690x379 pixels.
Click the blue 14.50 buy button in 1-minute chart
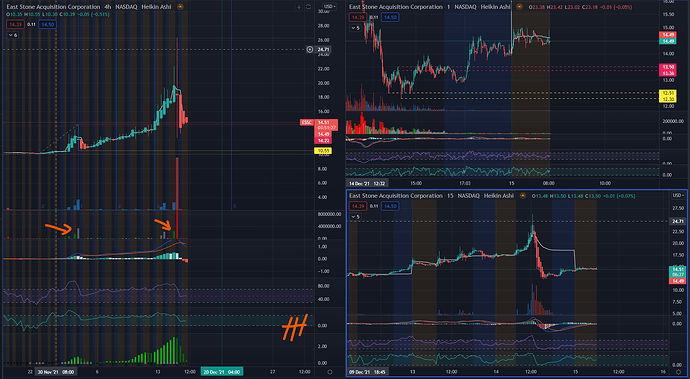click(390, 17)
